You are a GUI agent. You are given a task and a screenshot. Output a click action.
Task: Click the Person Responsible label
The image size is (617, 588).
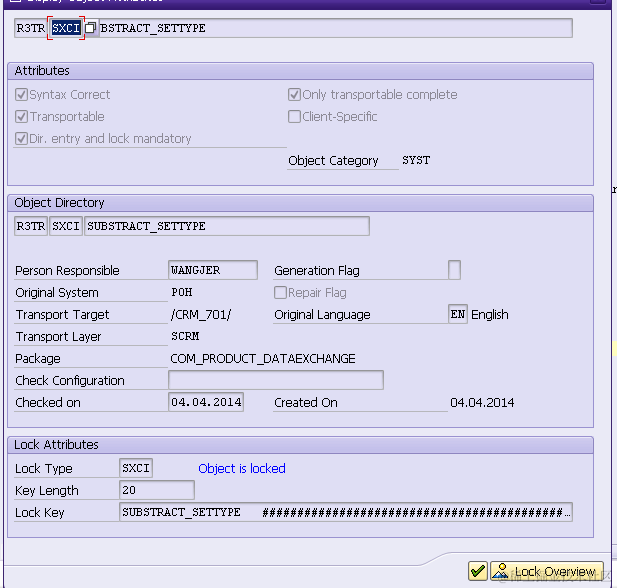click(67, 270)
